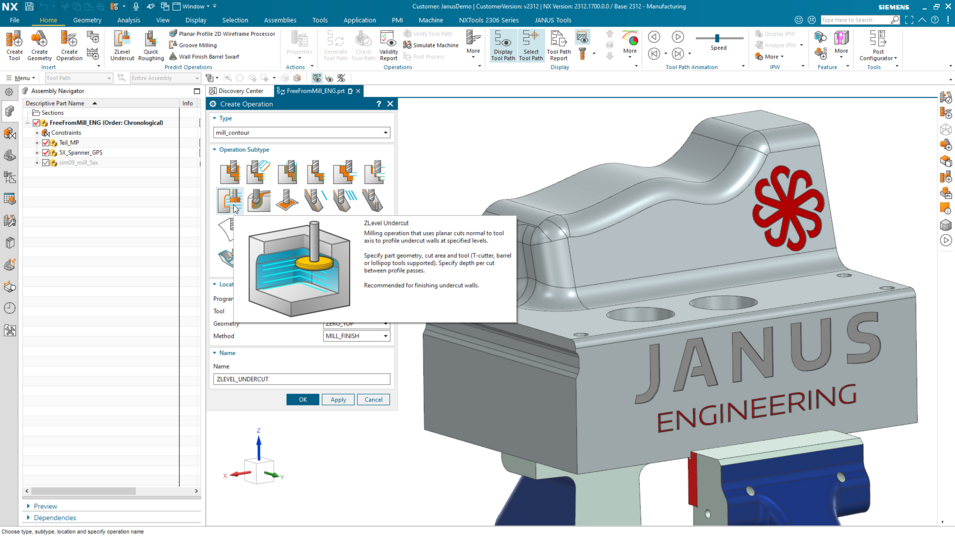Viewport: 955px width, 537px height.
Task: Open the Post Configurator tool
Action: [878, 46]
